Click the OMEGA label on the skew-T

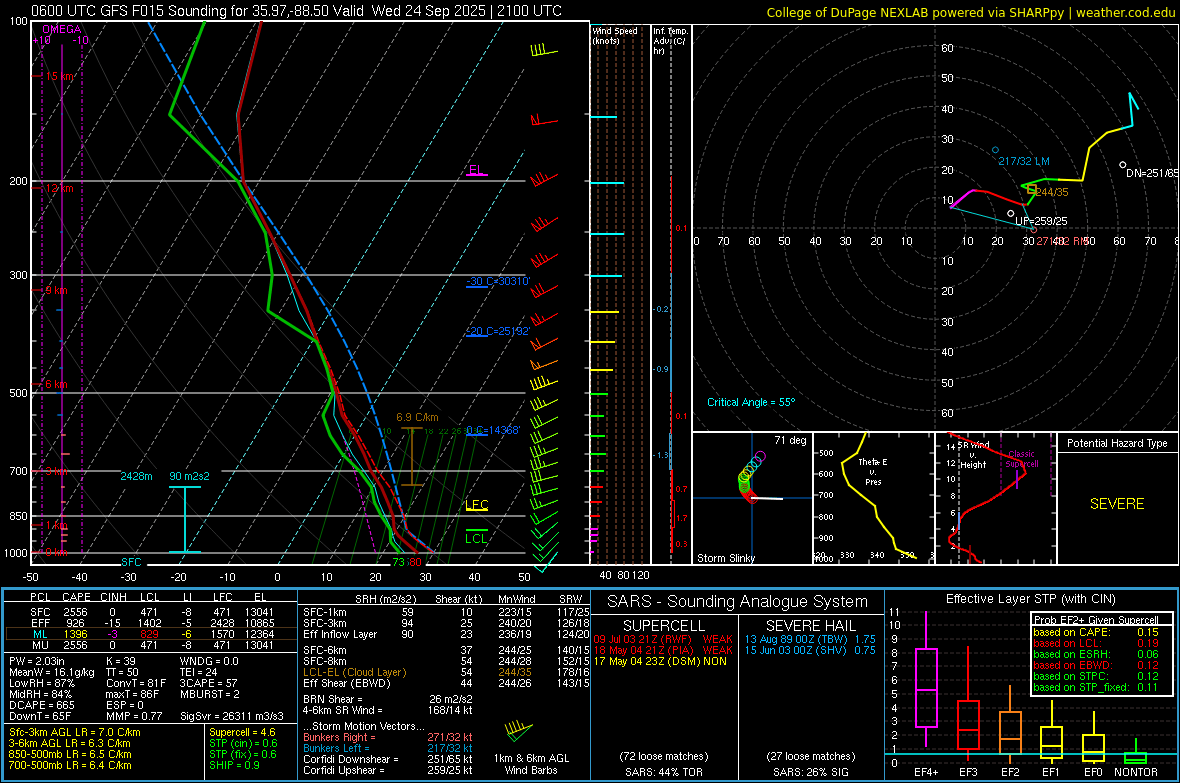(61, 29)
